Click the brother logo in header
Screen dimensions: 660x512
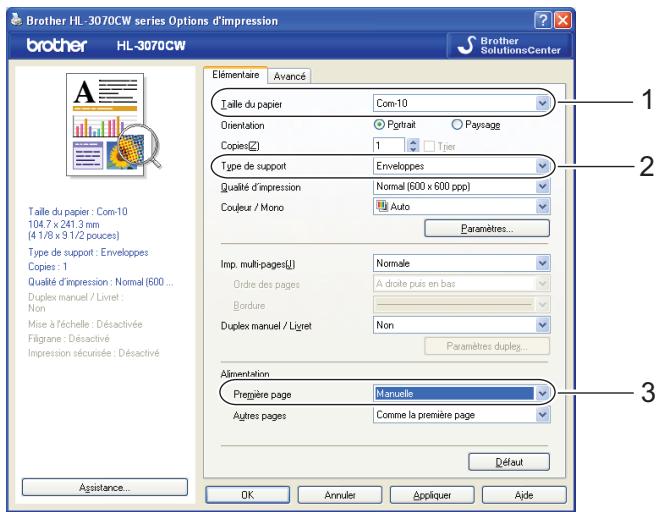57,45
